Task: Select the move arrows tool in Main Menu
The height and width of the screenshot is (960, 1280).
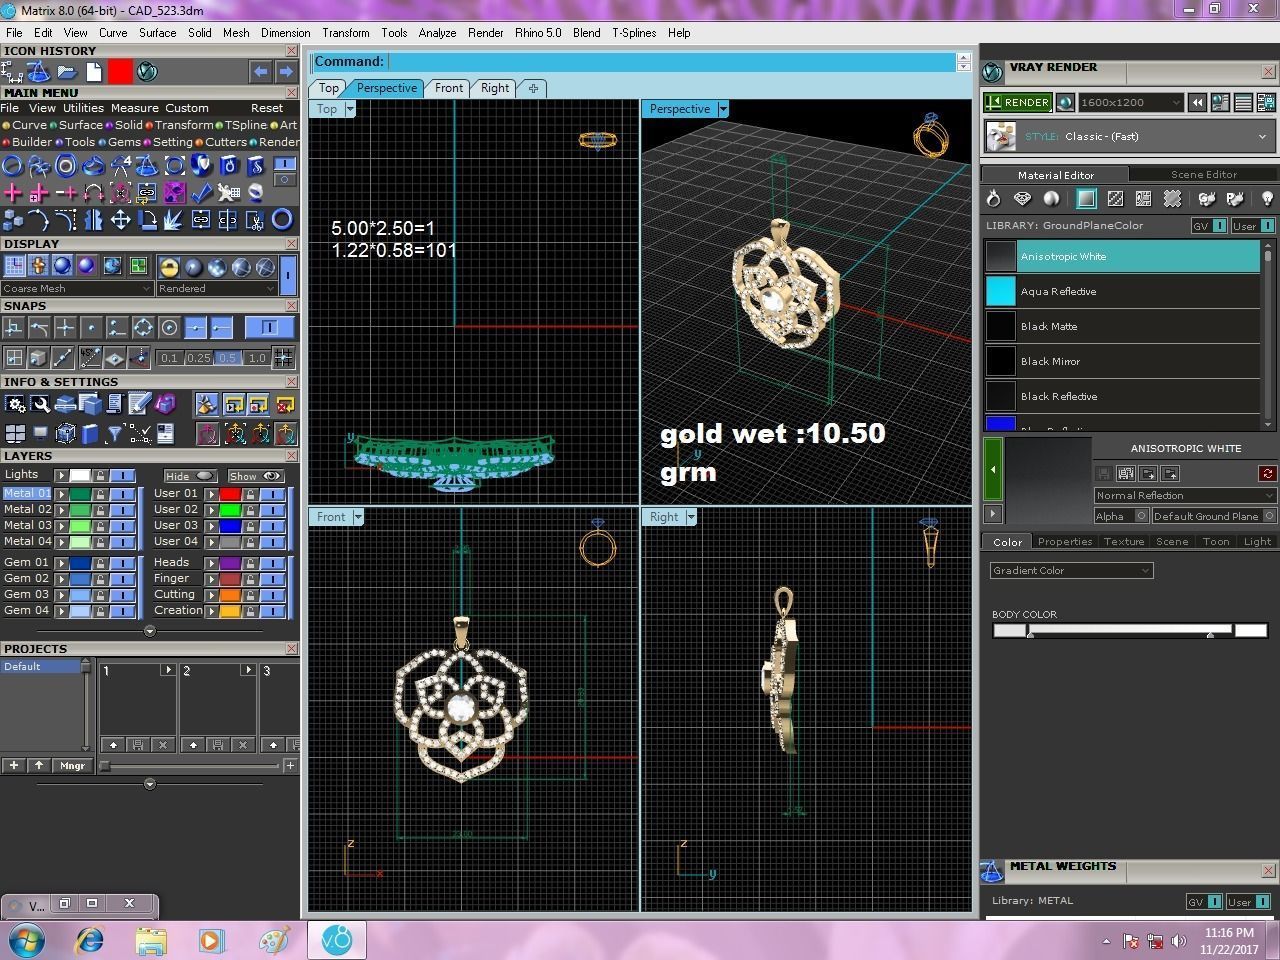Action: pos(120,220)
